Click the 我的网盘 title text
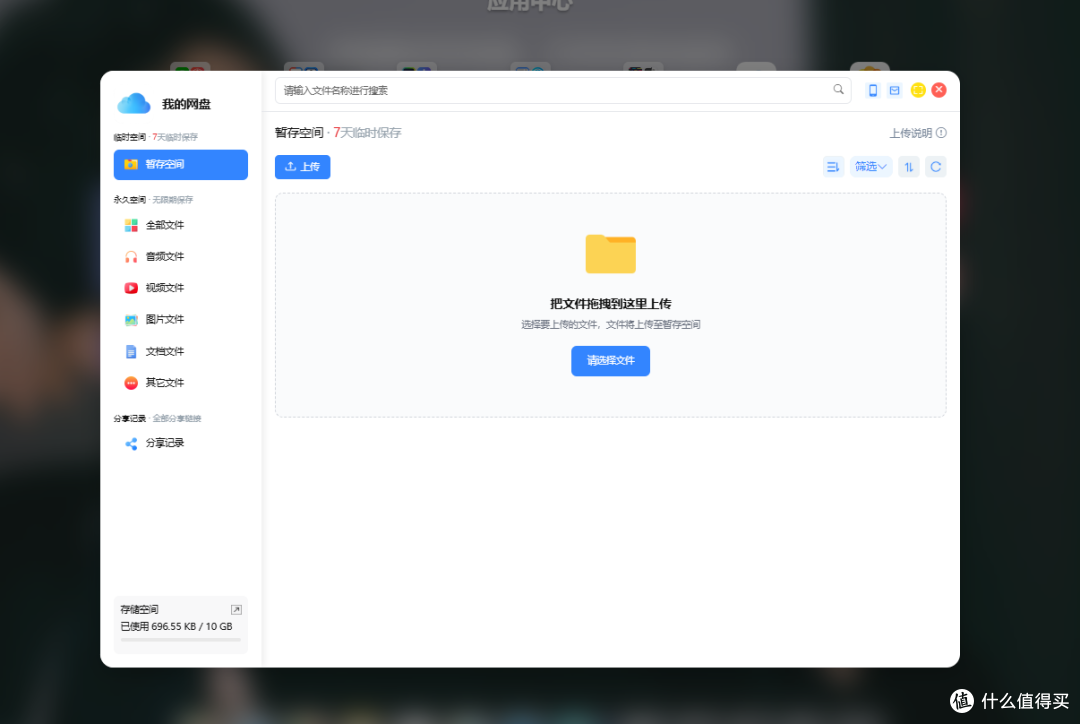Viewport: 1080px width, 724px height. (186, 104)
